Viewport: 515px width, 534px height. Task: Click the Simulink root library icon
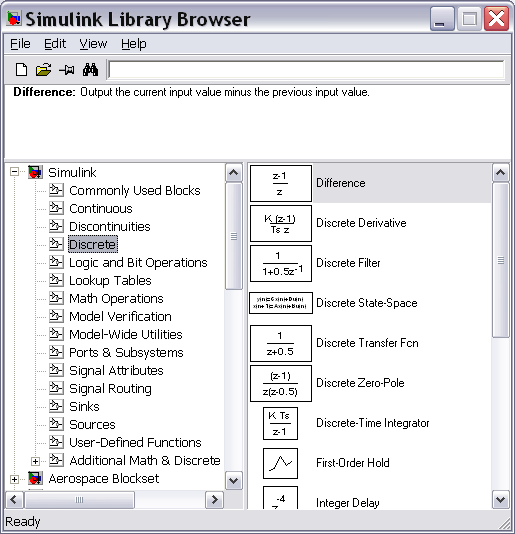click(35, 172)
